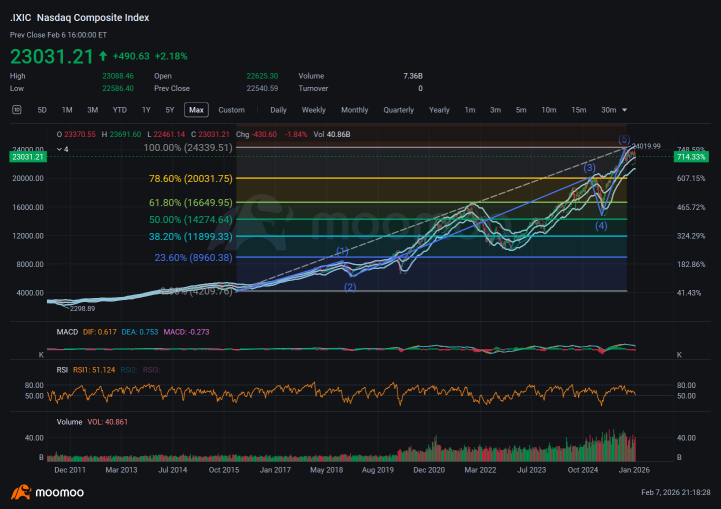Click the Dec 2020 date axis label
The height and width of the screenshot is (509, 721).
point(429,470)
